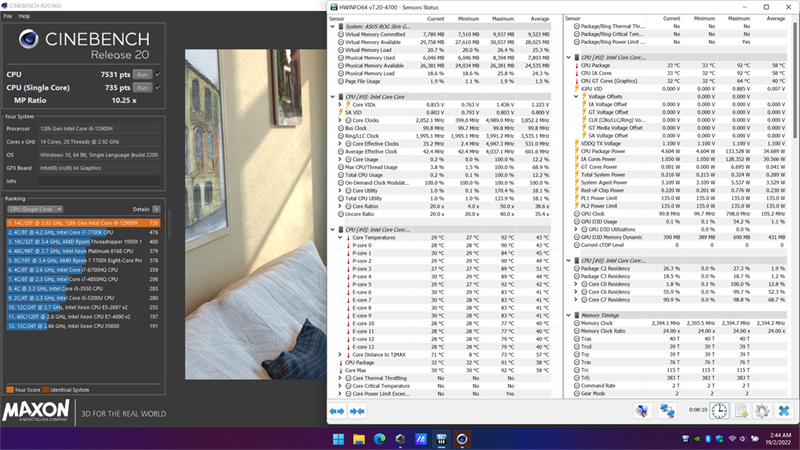Click the Current column header left pane
This screenshot has height=450, width=800.
pos(435,19)
